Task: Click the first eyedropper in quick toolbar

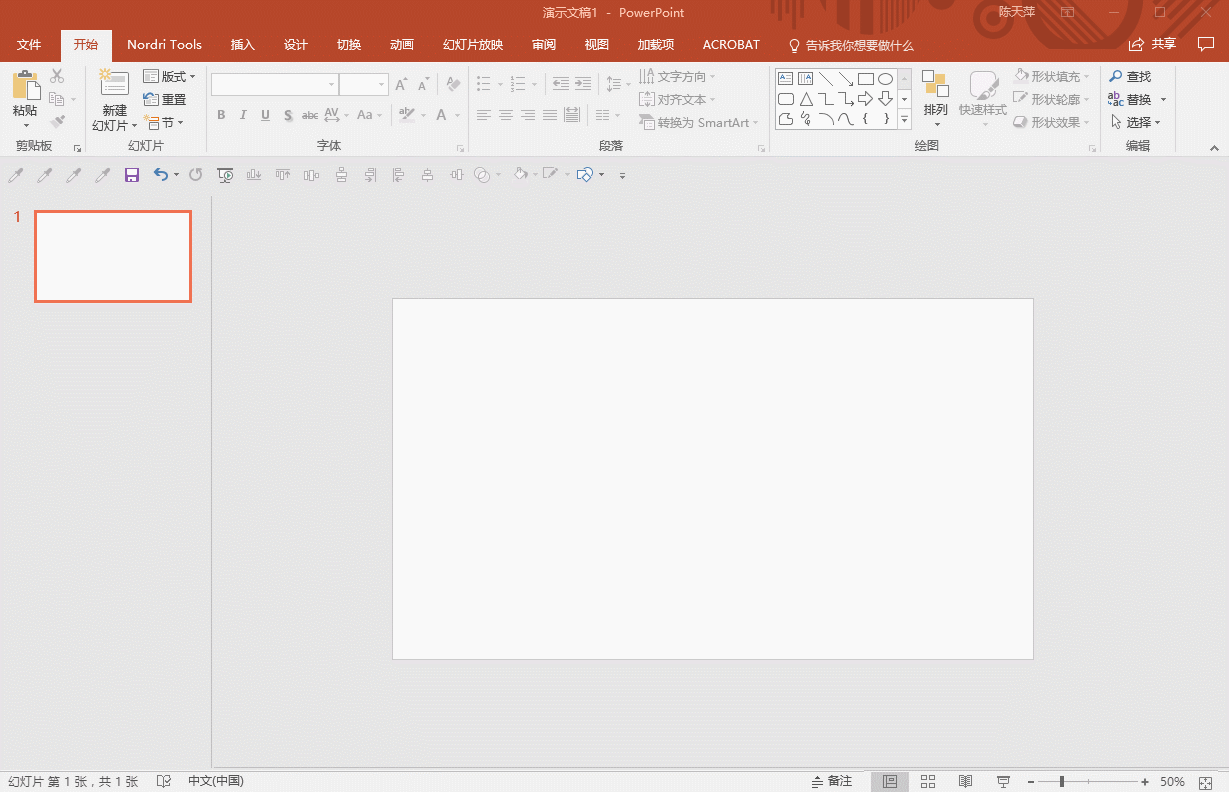Action: click(x=15, y=175)
